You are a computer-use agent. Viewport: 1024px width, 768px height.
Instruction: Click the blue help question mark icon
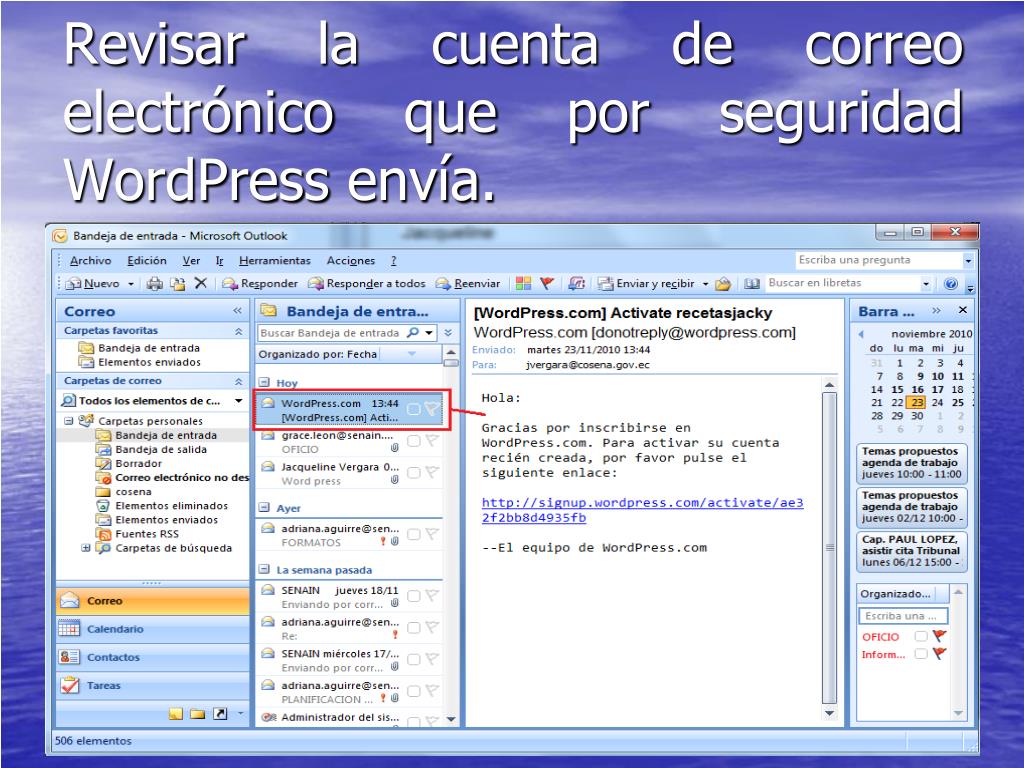pos(951,283)
